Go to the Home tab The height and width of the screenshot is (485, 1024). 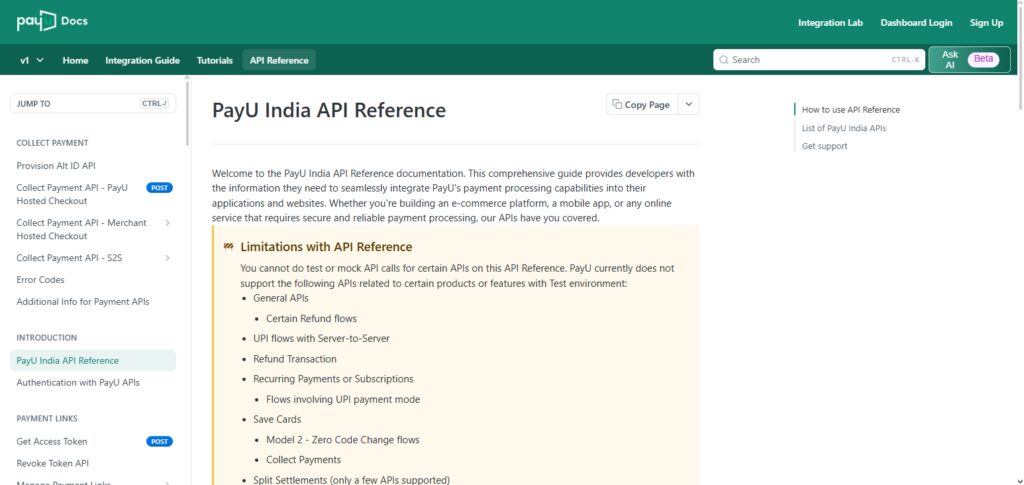coord(75,60)
